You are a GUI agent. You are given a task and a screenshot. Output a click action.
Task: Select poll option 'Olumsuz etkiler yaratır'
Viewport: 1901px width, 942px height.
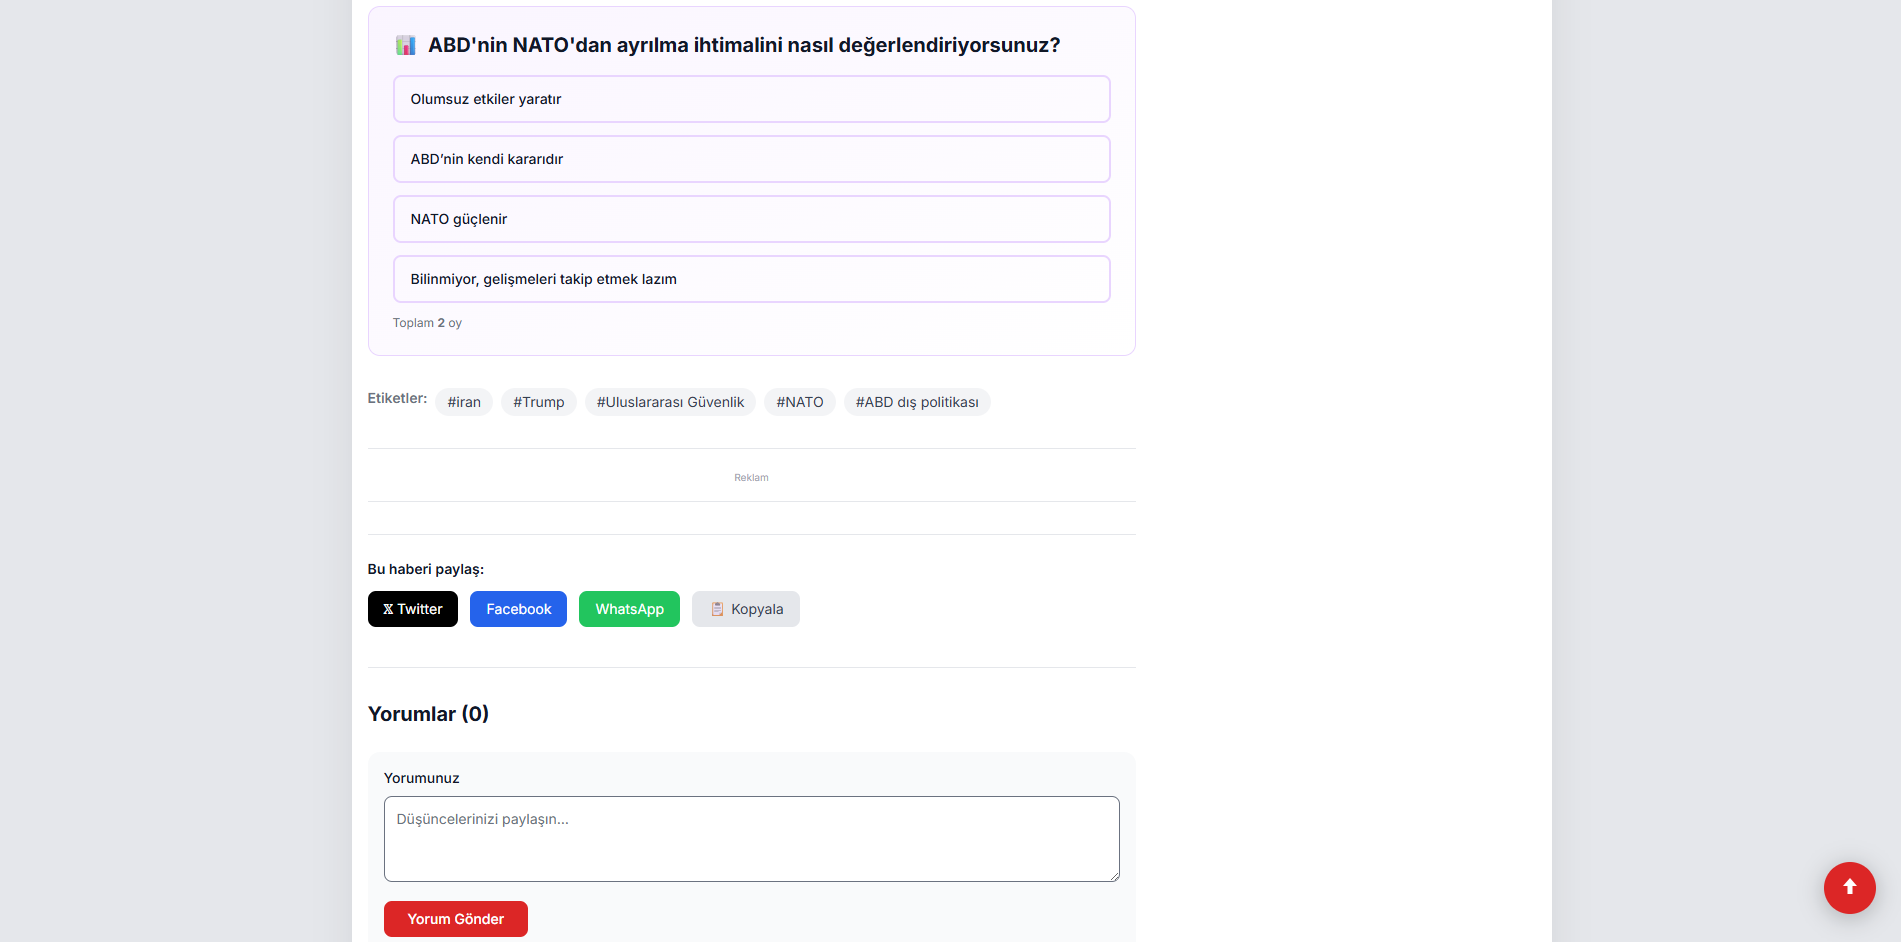coord(751,99)
